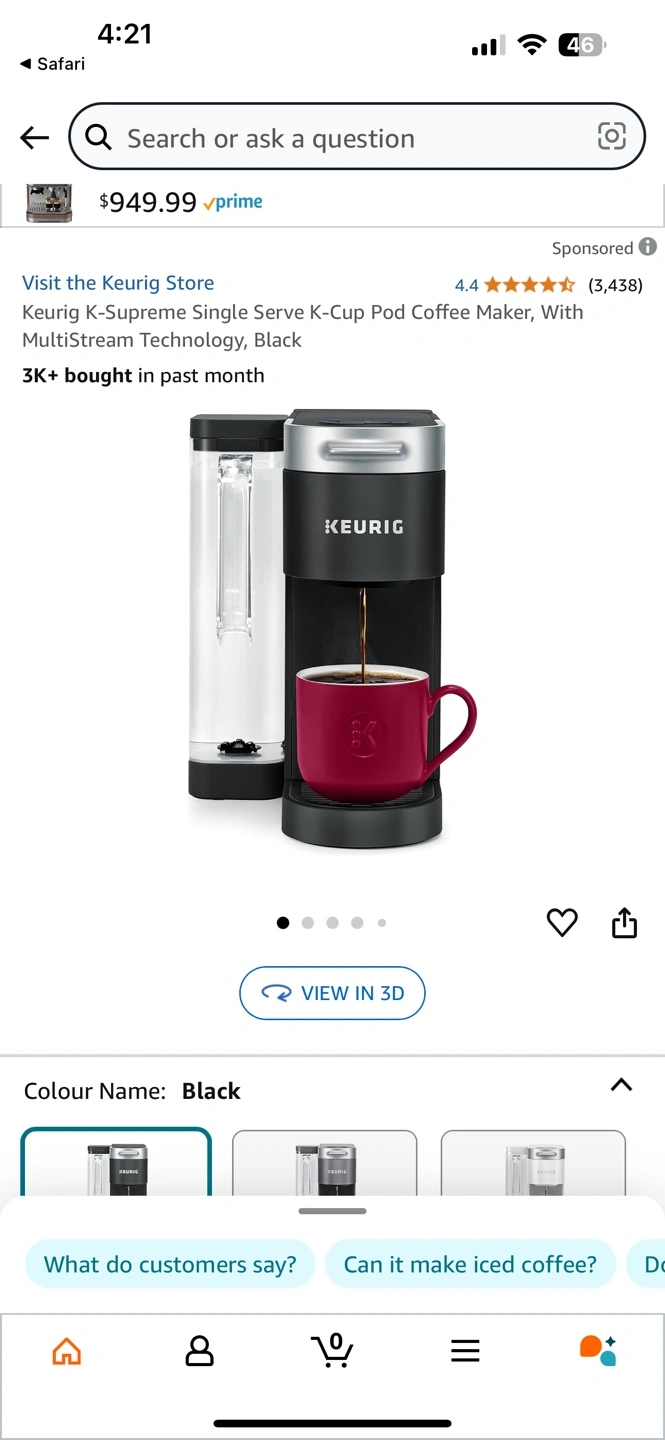Visit the Keurig Store link
665x1440 pixels.
tap(118, 283)
